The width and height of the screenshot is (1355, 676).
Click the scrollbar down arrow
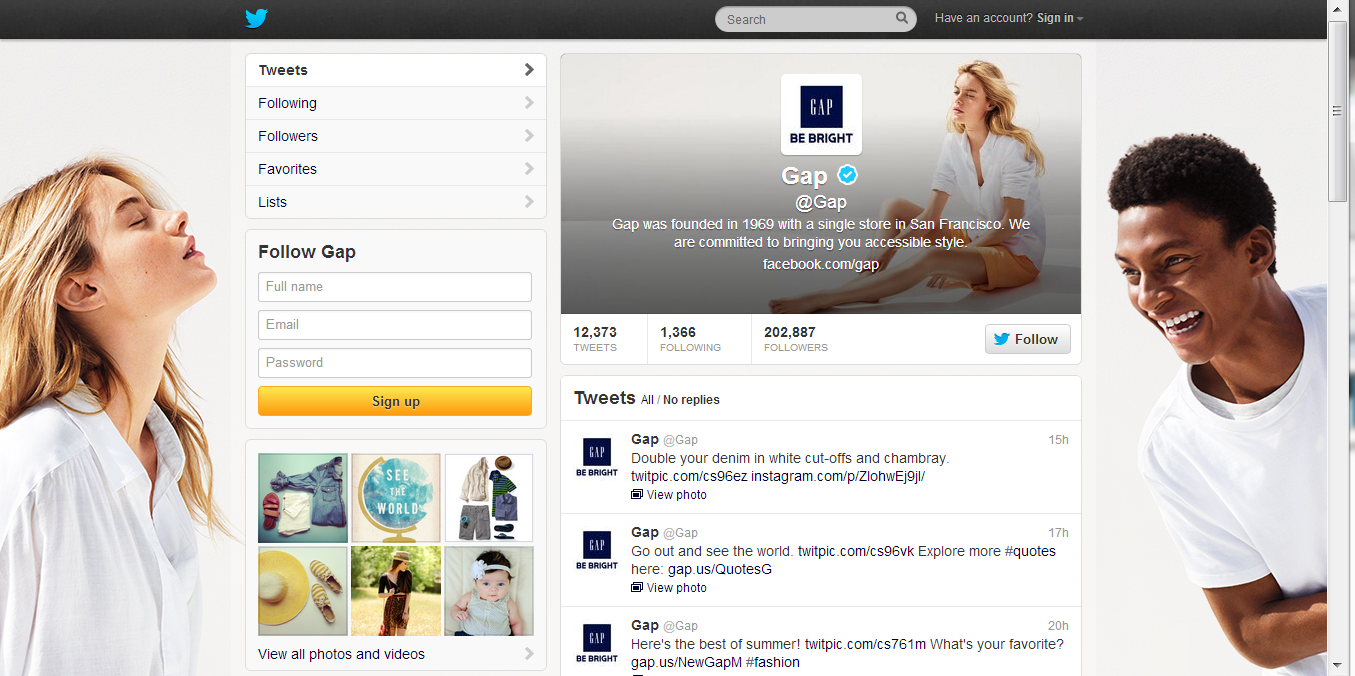(1337, 664)
